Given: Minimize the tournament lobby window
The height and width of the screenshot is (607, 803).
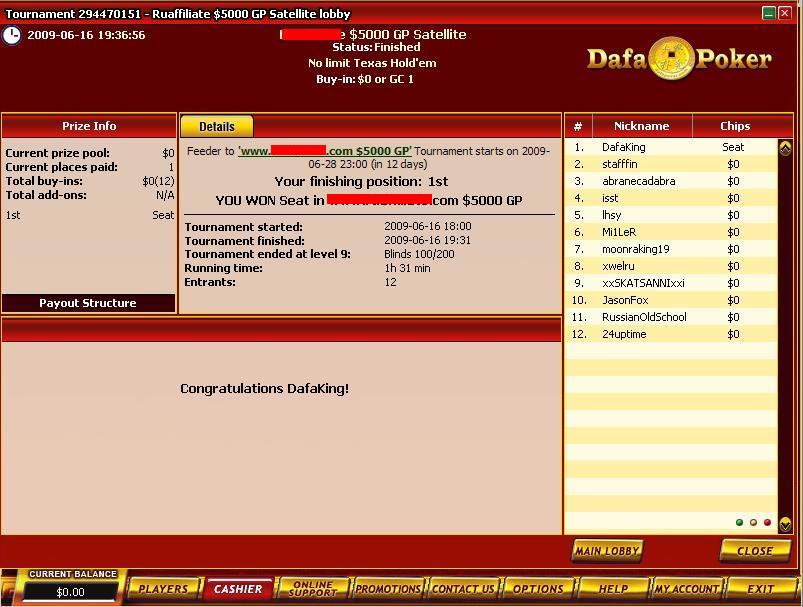Looking at the screenshot, I should [x=768, y=13].
